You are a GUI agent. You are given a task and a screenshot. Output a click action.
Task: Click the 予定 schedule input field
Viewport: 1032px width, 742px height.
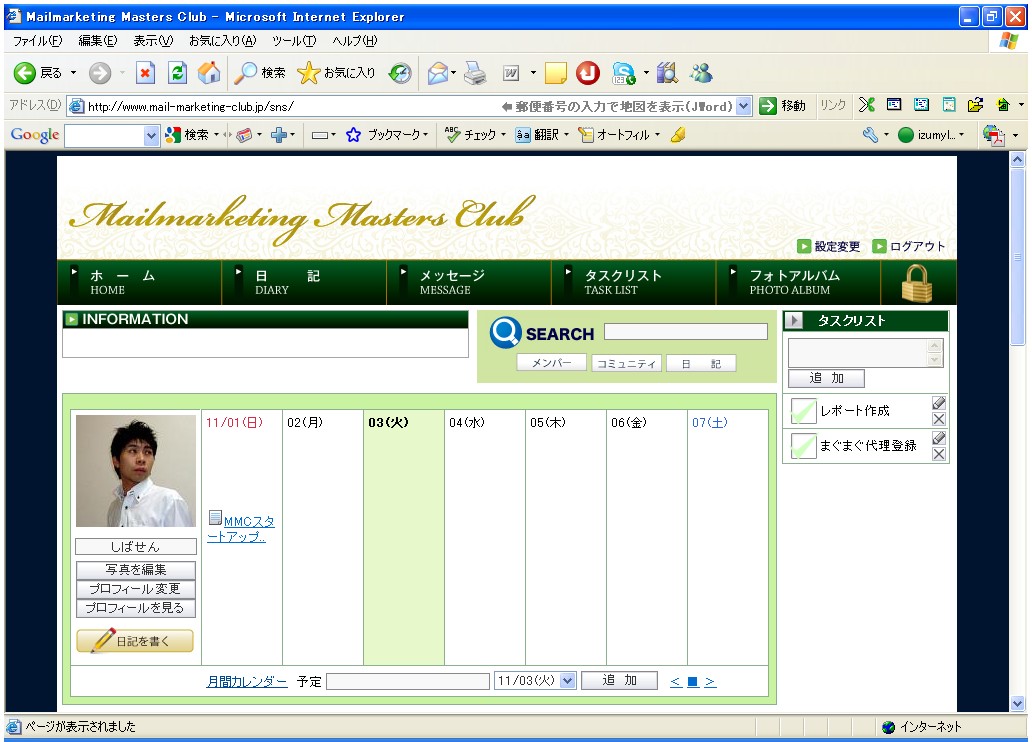pos(408,681)
